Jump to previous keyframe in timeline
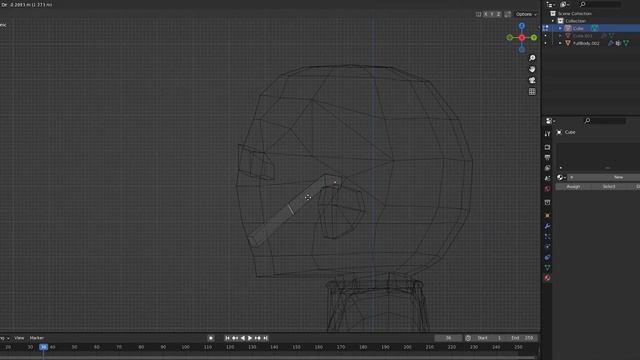The height and width of the screenshot is (360, 640). tap(235, 338)
